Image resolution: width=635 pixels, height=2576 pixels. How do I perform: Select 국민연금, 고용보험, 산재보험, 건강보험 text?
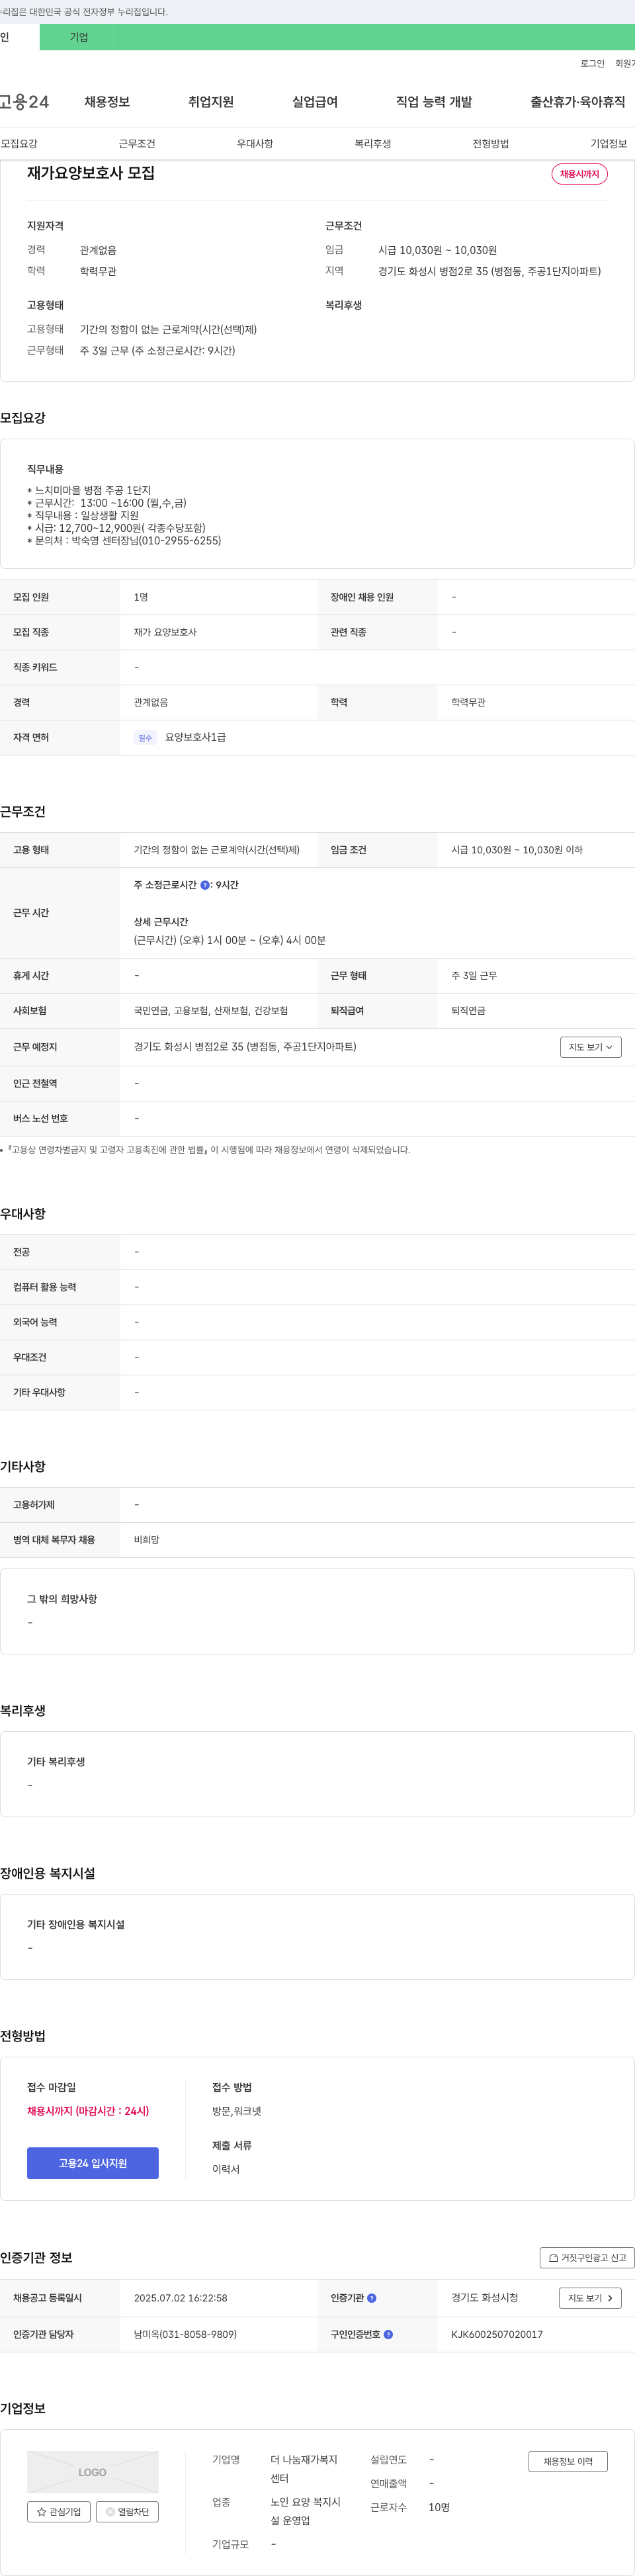pos(211,1011)
